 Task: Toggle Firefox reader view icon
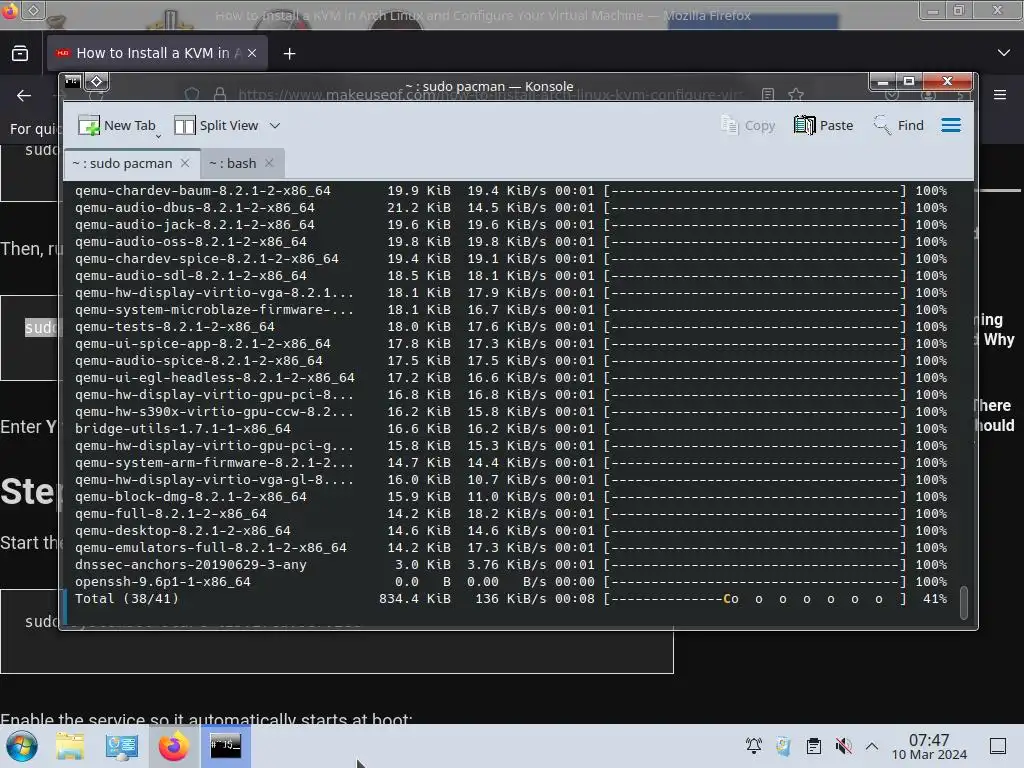(x=768, y=95)
